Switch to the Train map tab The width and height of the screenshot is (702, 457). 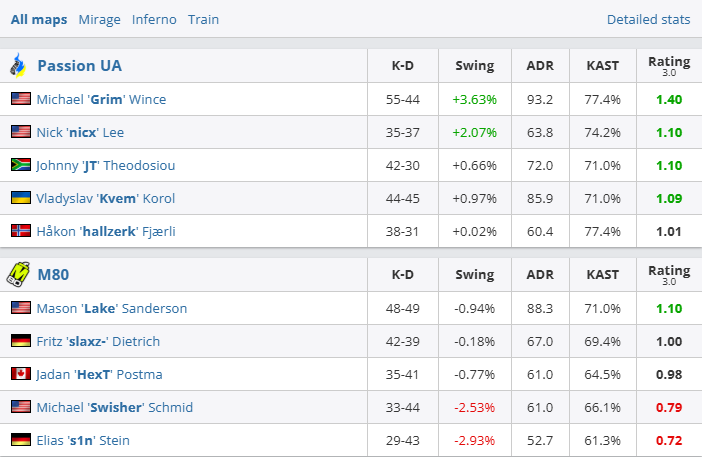click(203, 19)
